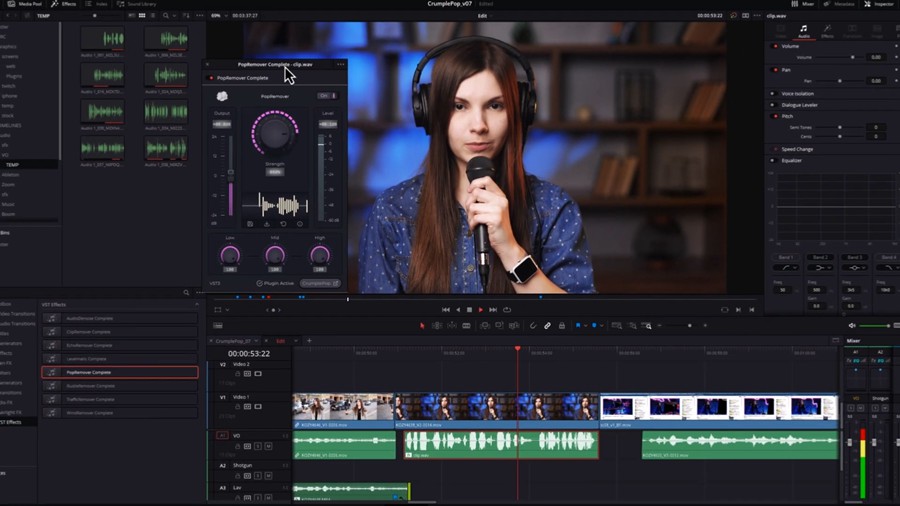Stop playback with the stop button
900x506 pixels.
pyautogui.click(x=470, y=309)
